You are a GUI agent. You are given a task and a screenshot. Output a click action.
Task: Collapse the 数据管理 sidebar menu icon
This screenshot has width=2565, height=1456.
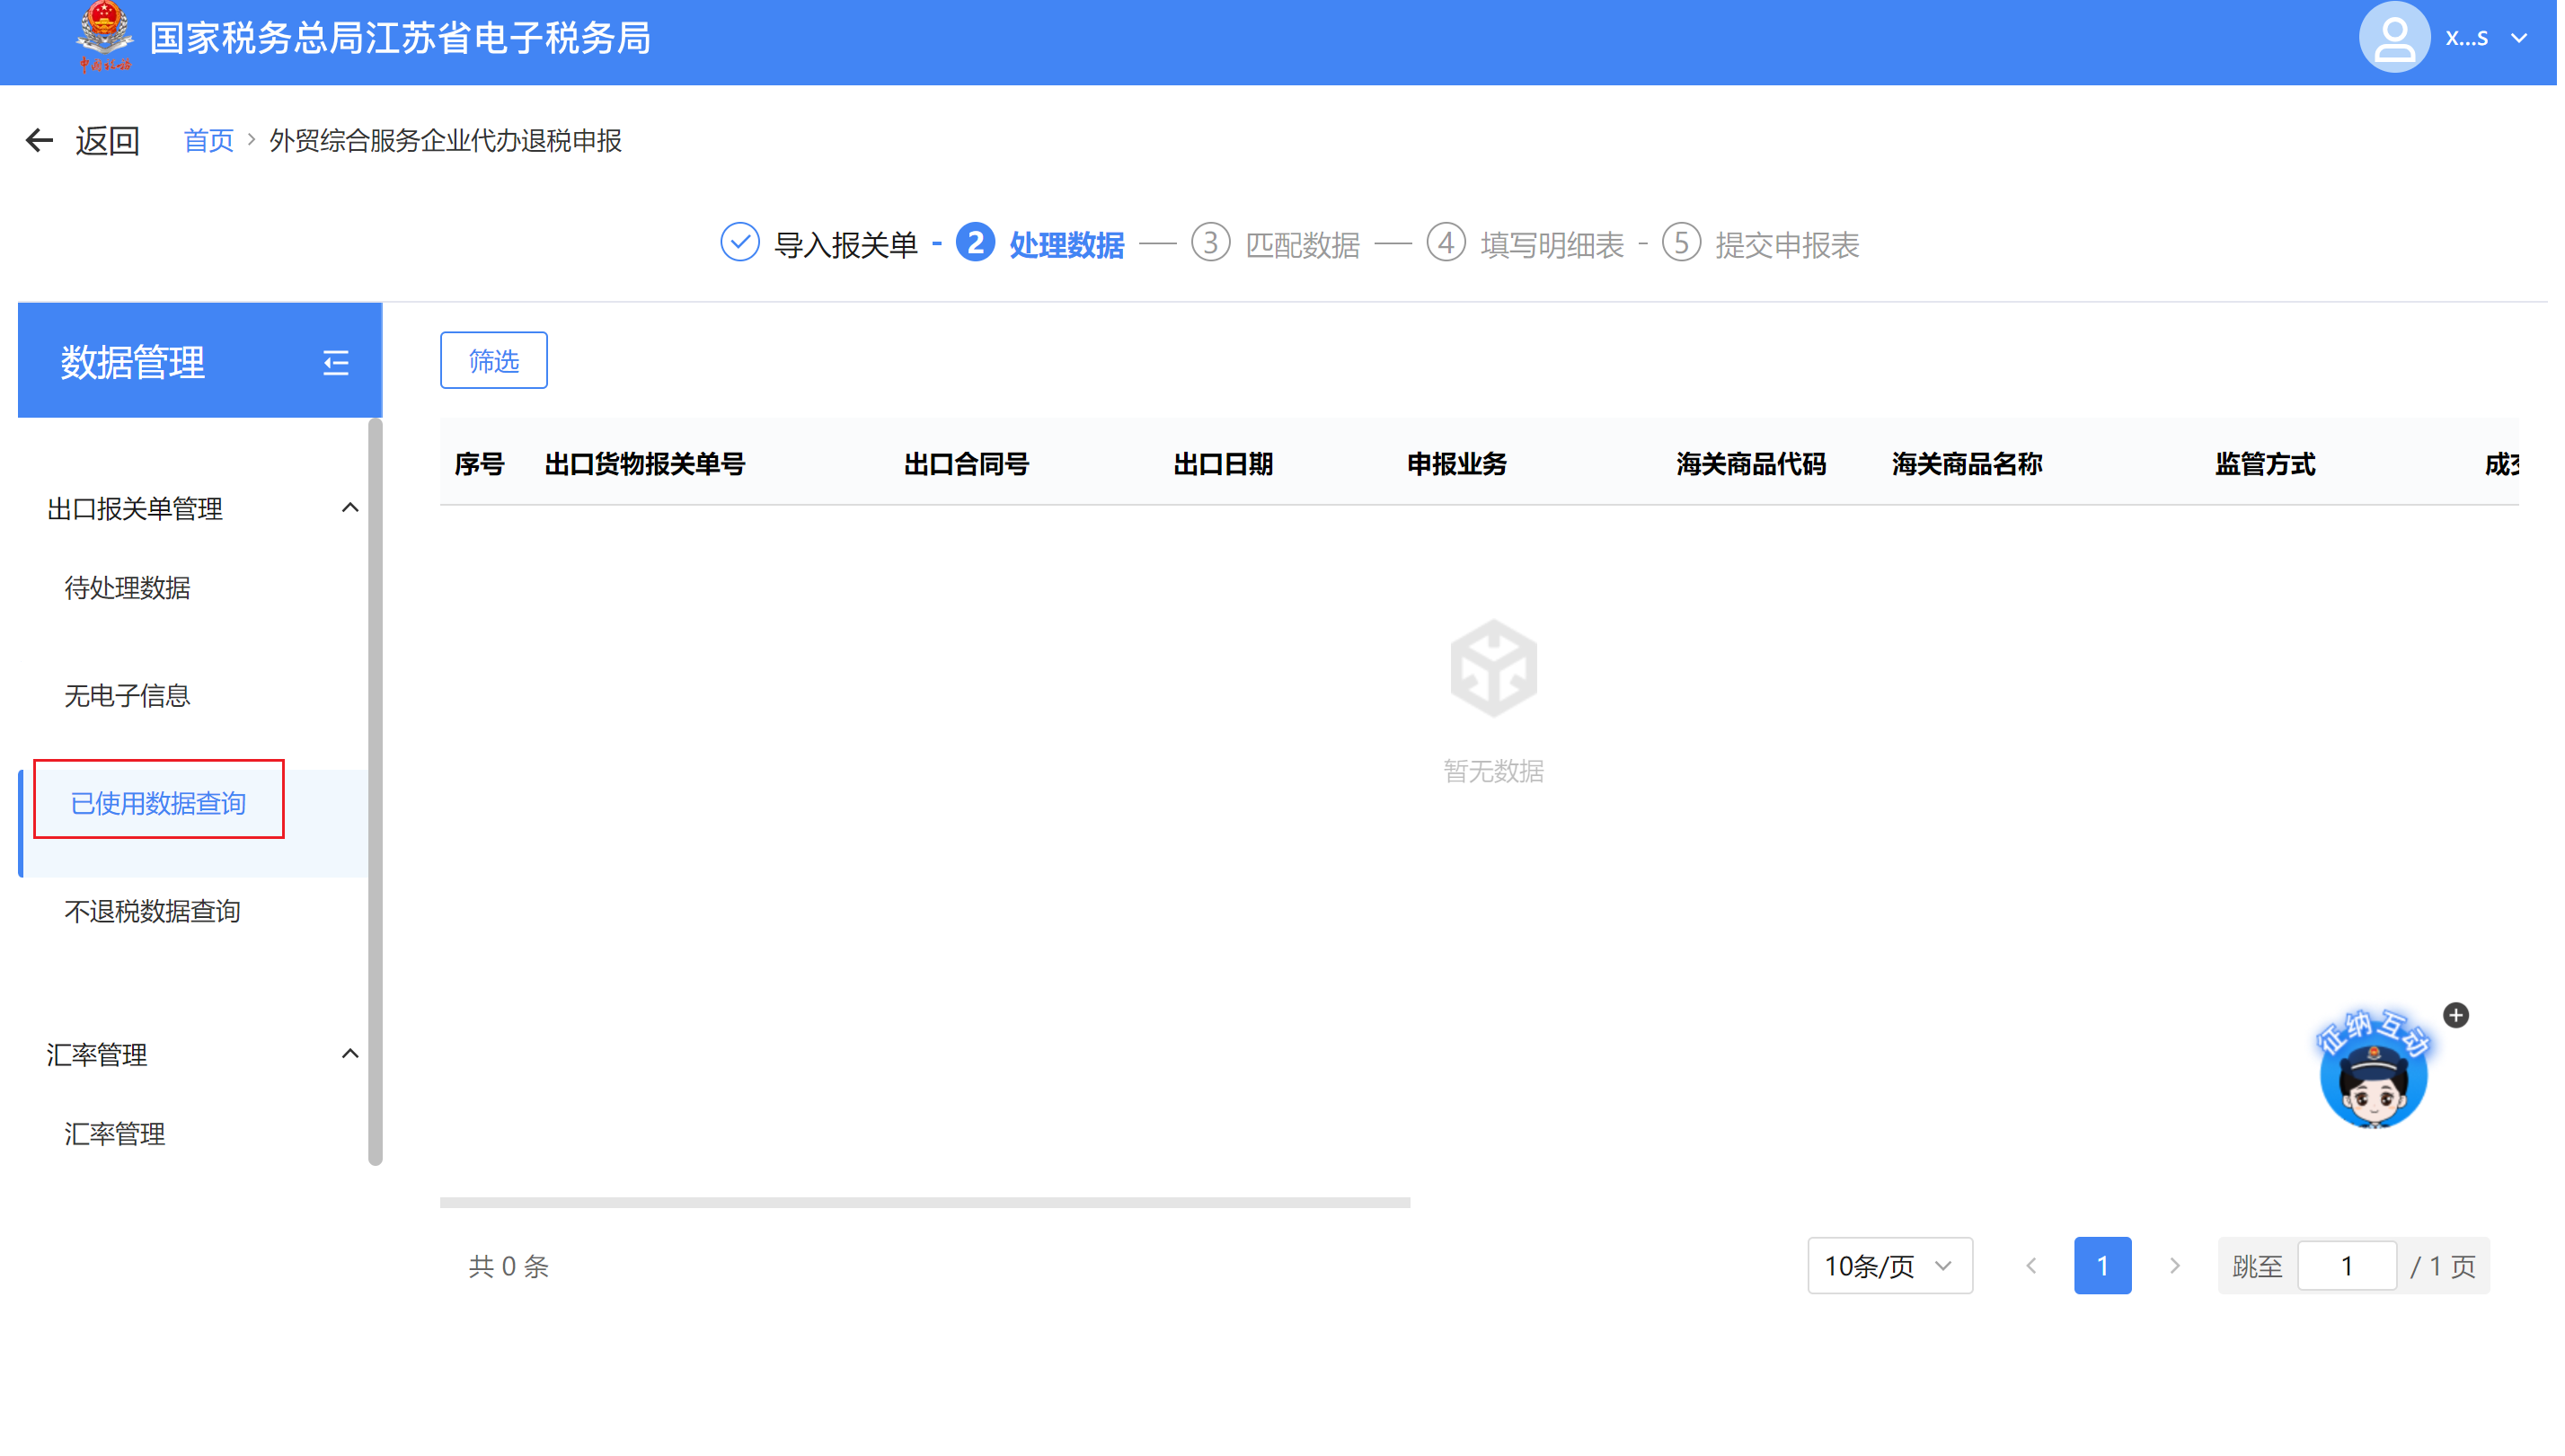point(336,362)
